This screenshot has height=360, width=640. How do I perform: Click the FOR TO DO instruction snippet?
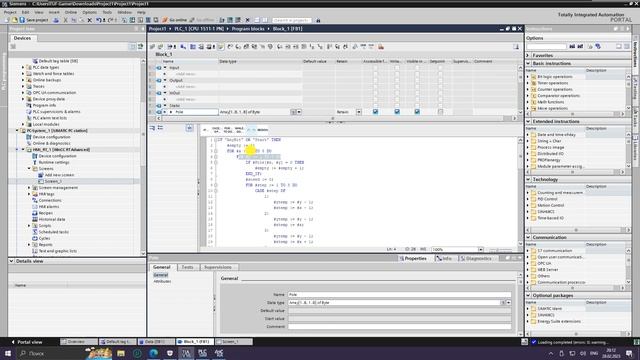[x=227, y=130]
